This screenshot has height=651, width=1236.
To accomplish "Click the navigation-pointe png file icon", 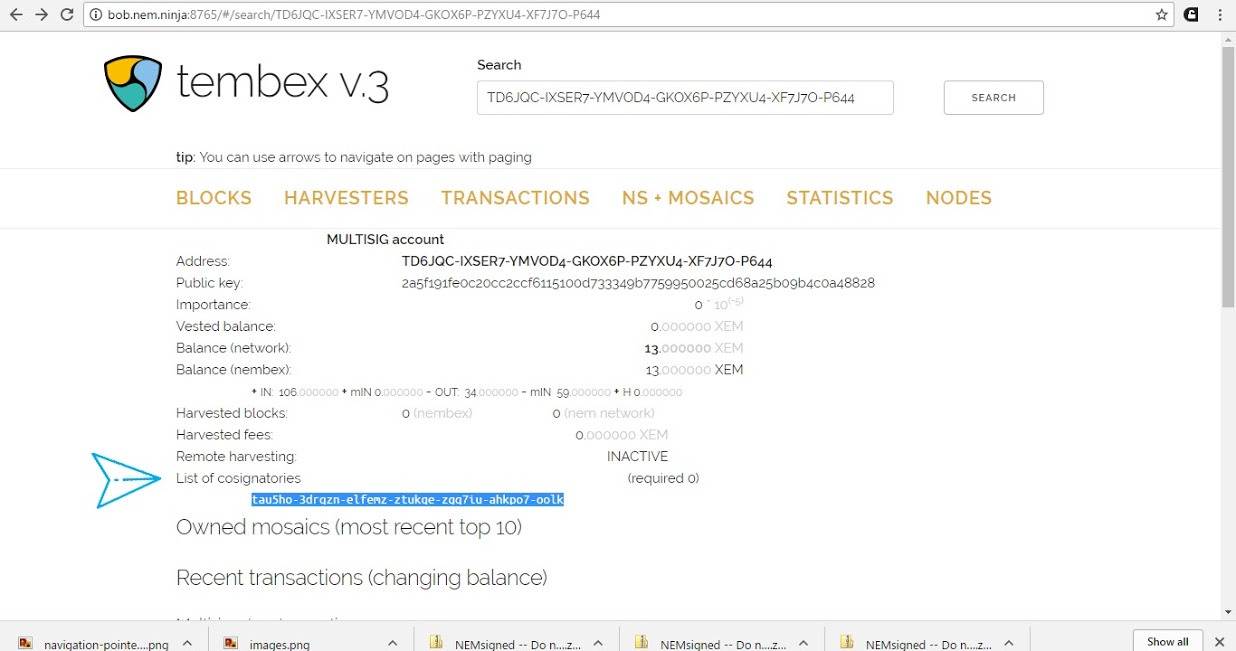I will [x=26, y=643].
